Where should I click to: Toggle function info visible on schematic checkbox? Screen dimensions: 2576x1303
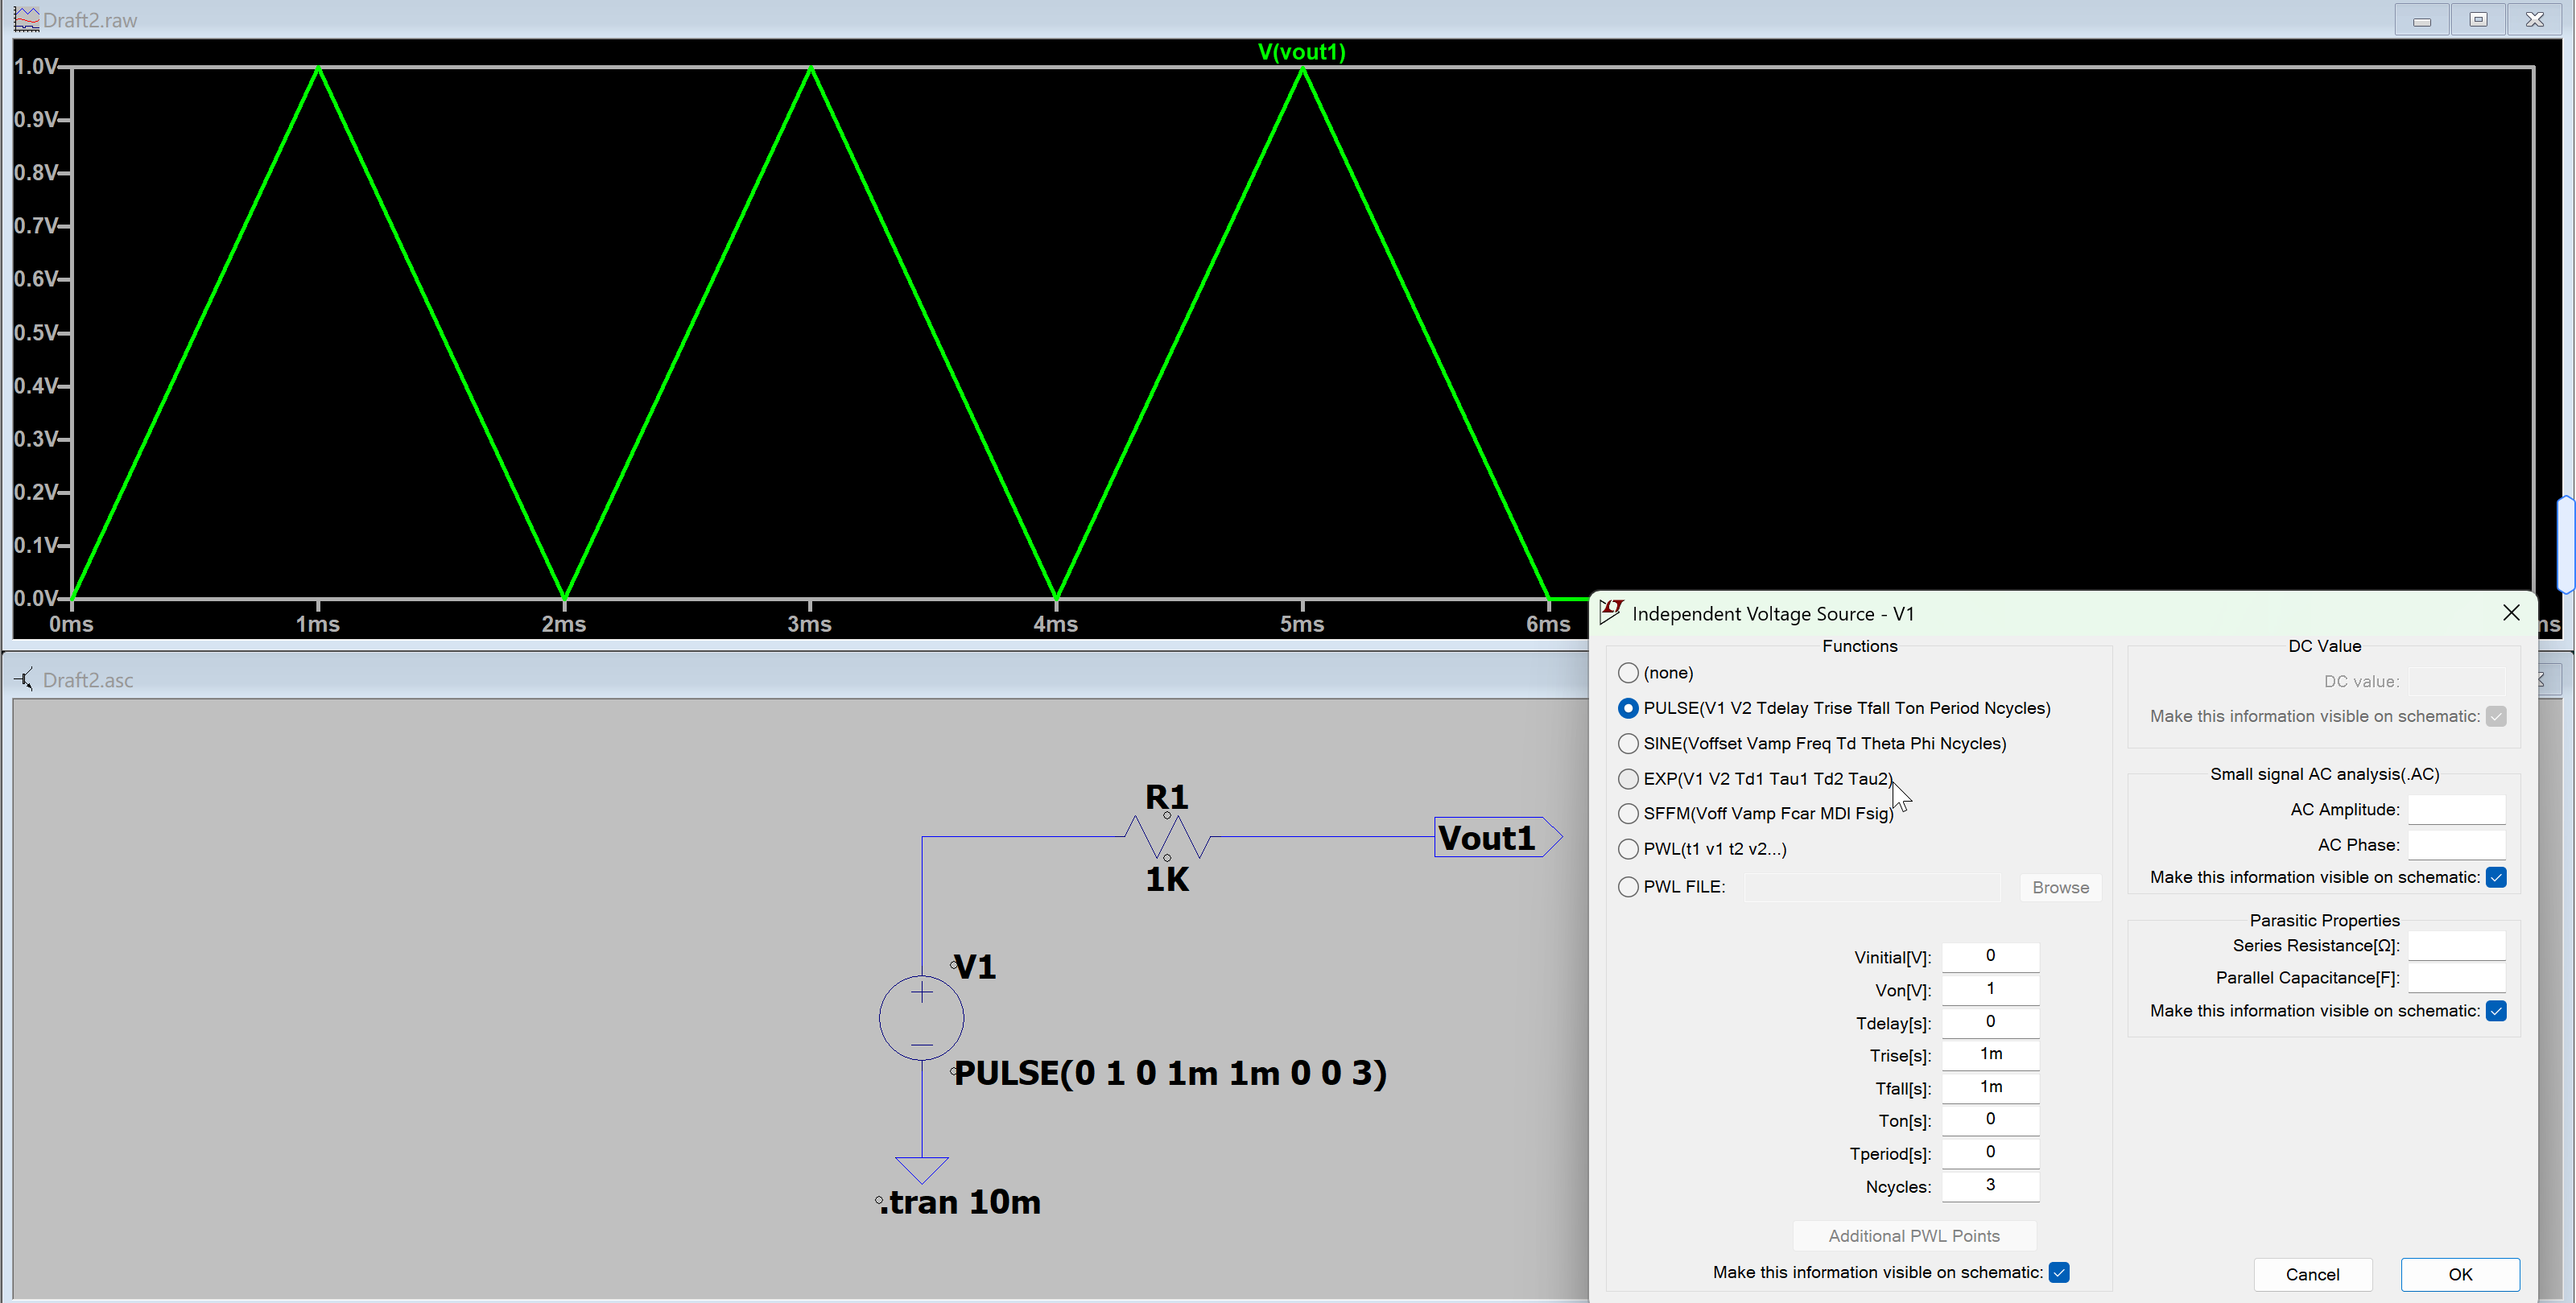pos(2059,1272)
